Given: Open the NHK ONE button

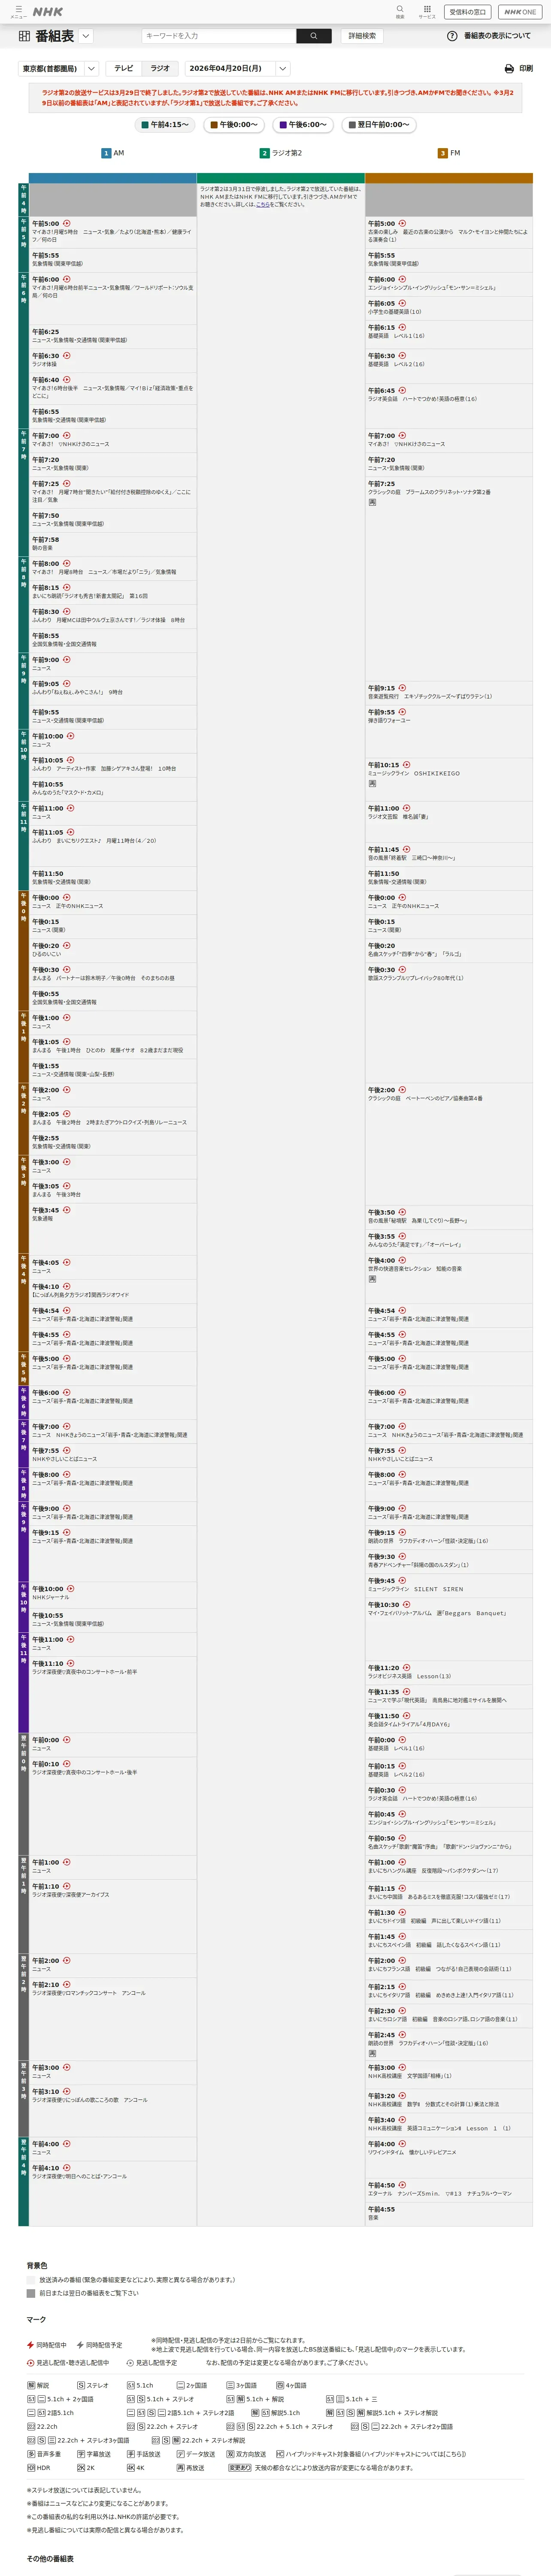Looking at the screenshot, I should coord(520,12).
